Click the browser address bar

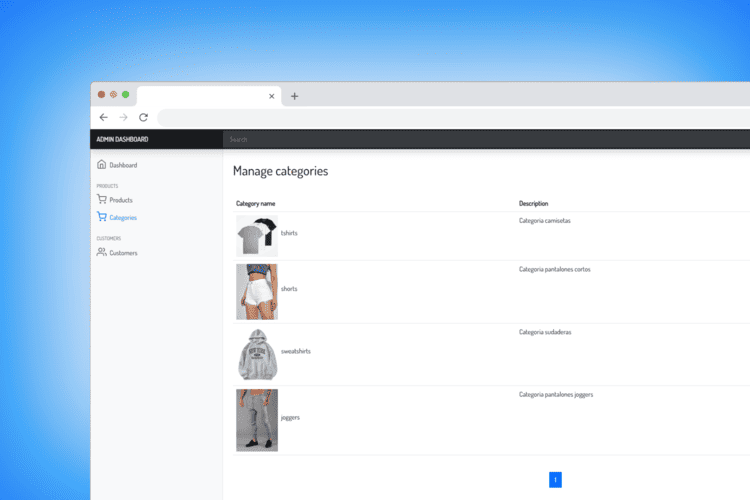453,118
